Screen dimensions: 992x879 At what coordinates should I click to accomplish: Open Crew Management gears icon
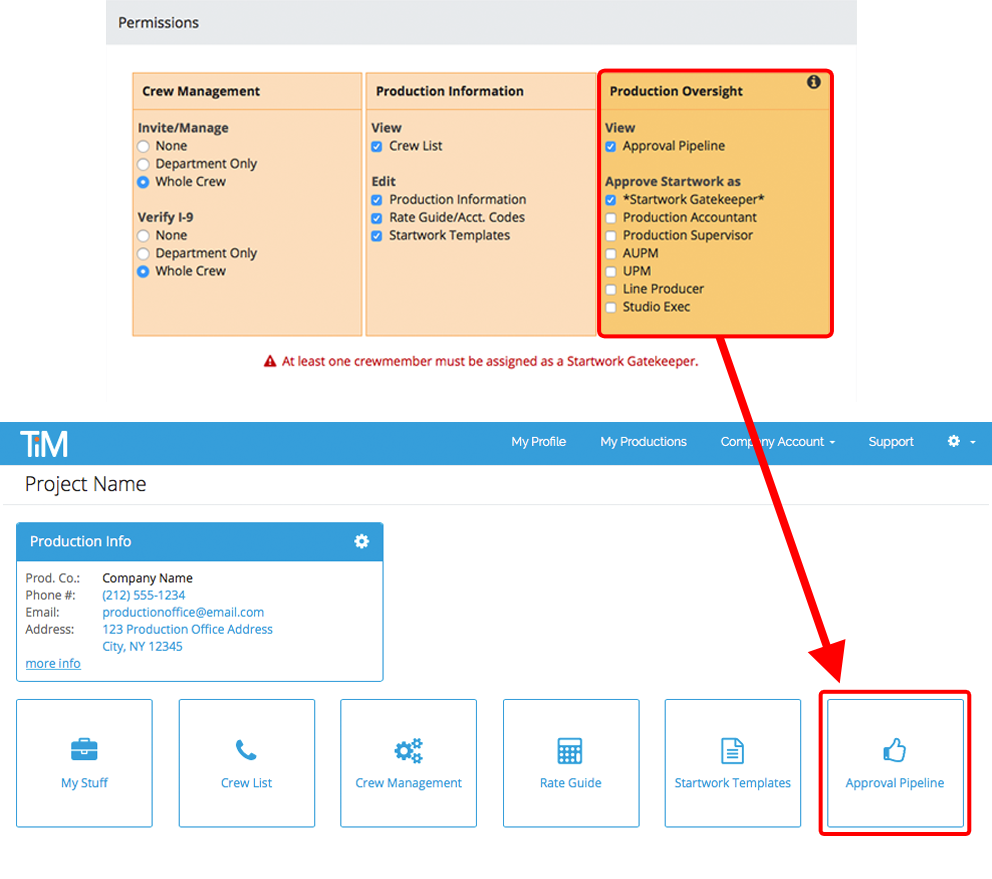(408, 749)
